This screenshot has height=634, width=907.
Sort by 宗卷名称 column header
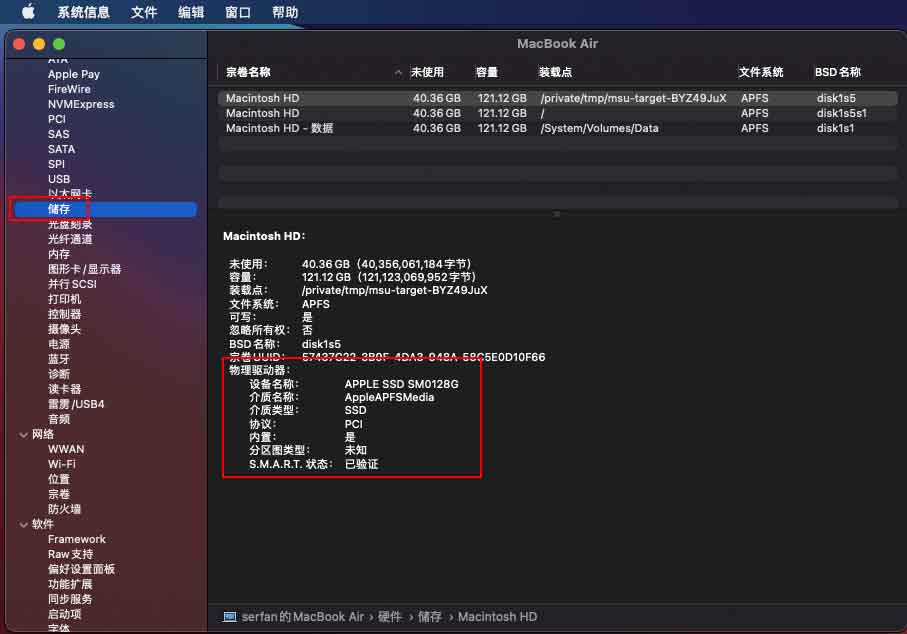pyautogui.click(x=248, y=72)
